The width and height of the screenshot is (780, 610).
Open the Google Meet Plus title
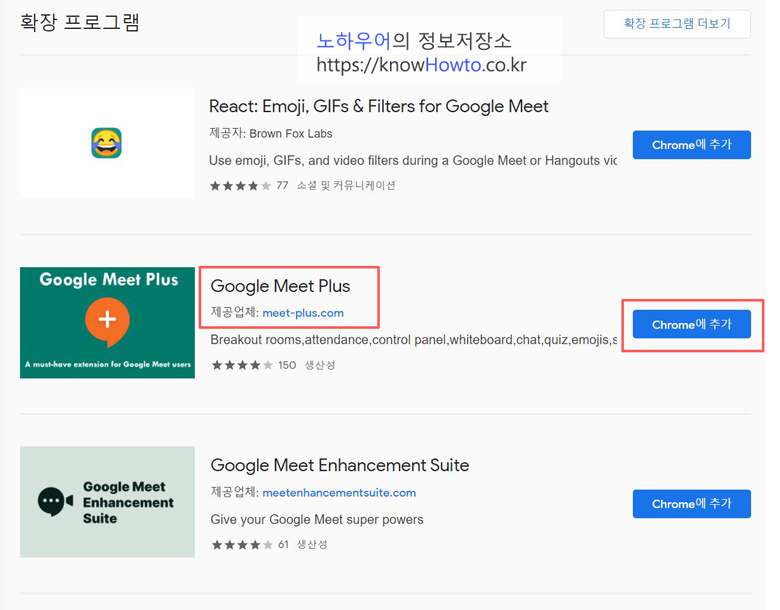pos(280,286)
